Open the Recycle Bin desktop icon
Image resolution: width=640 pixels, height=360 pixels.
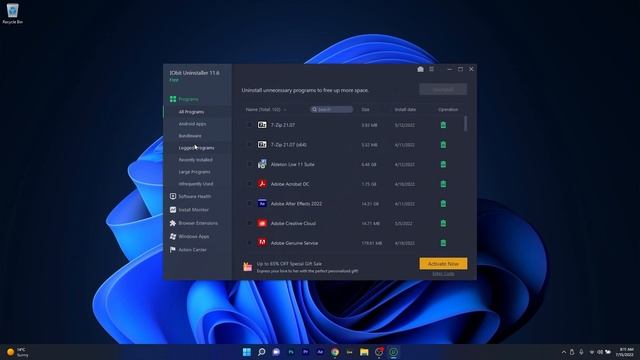[x=13, y=13]
